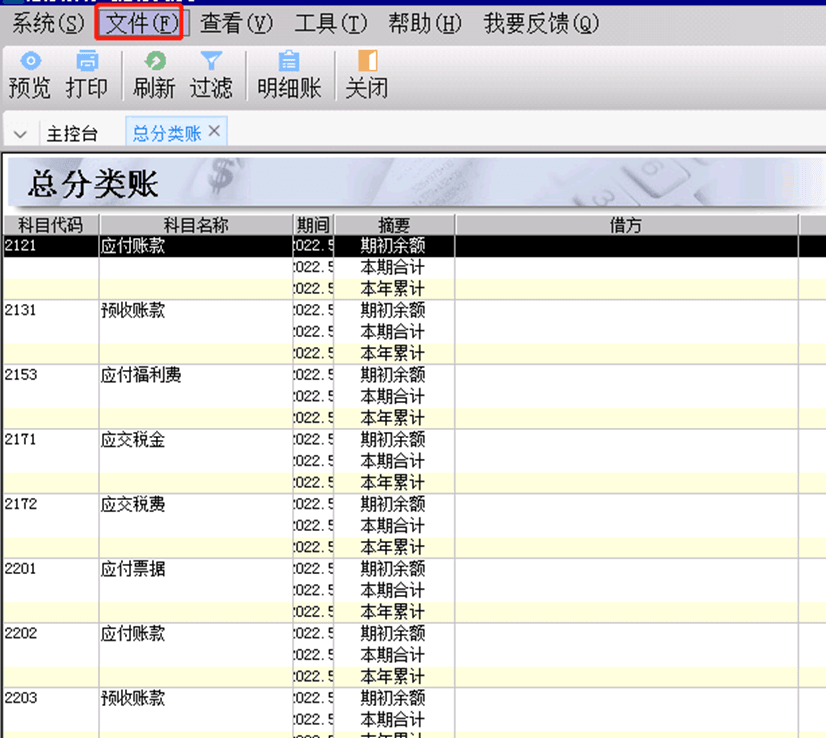Image resolution: width=826 pixels, height=738 pixels.
Task: Click the 打印 print icon
Action: coord(87,75)
